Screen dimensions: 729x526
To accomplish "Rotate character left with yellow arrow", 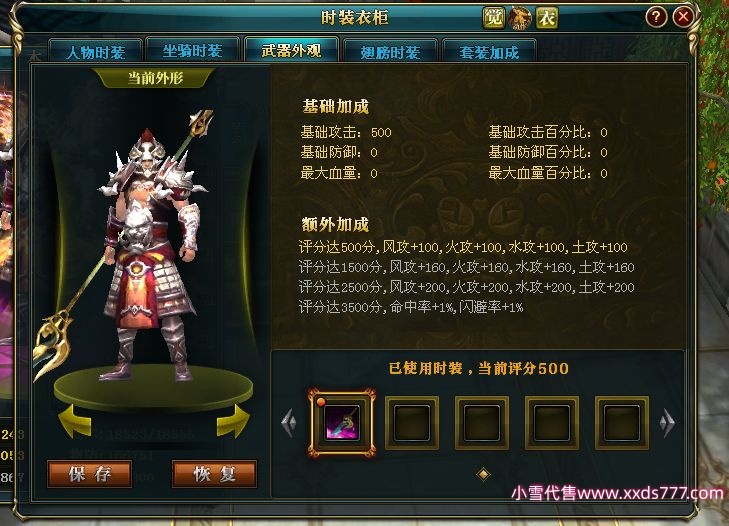I will click(74, 421).
